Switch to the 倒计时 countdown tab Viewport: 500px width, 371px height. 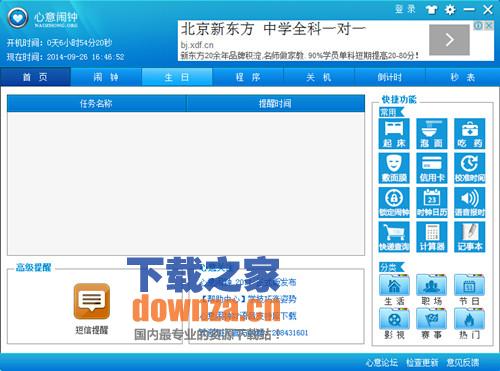390,77
